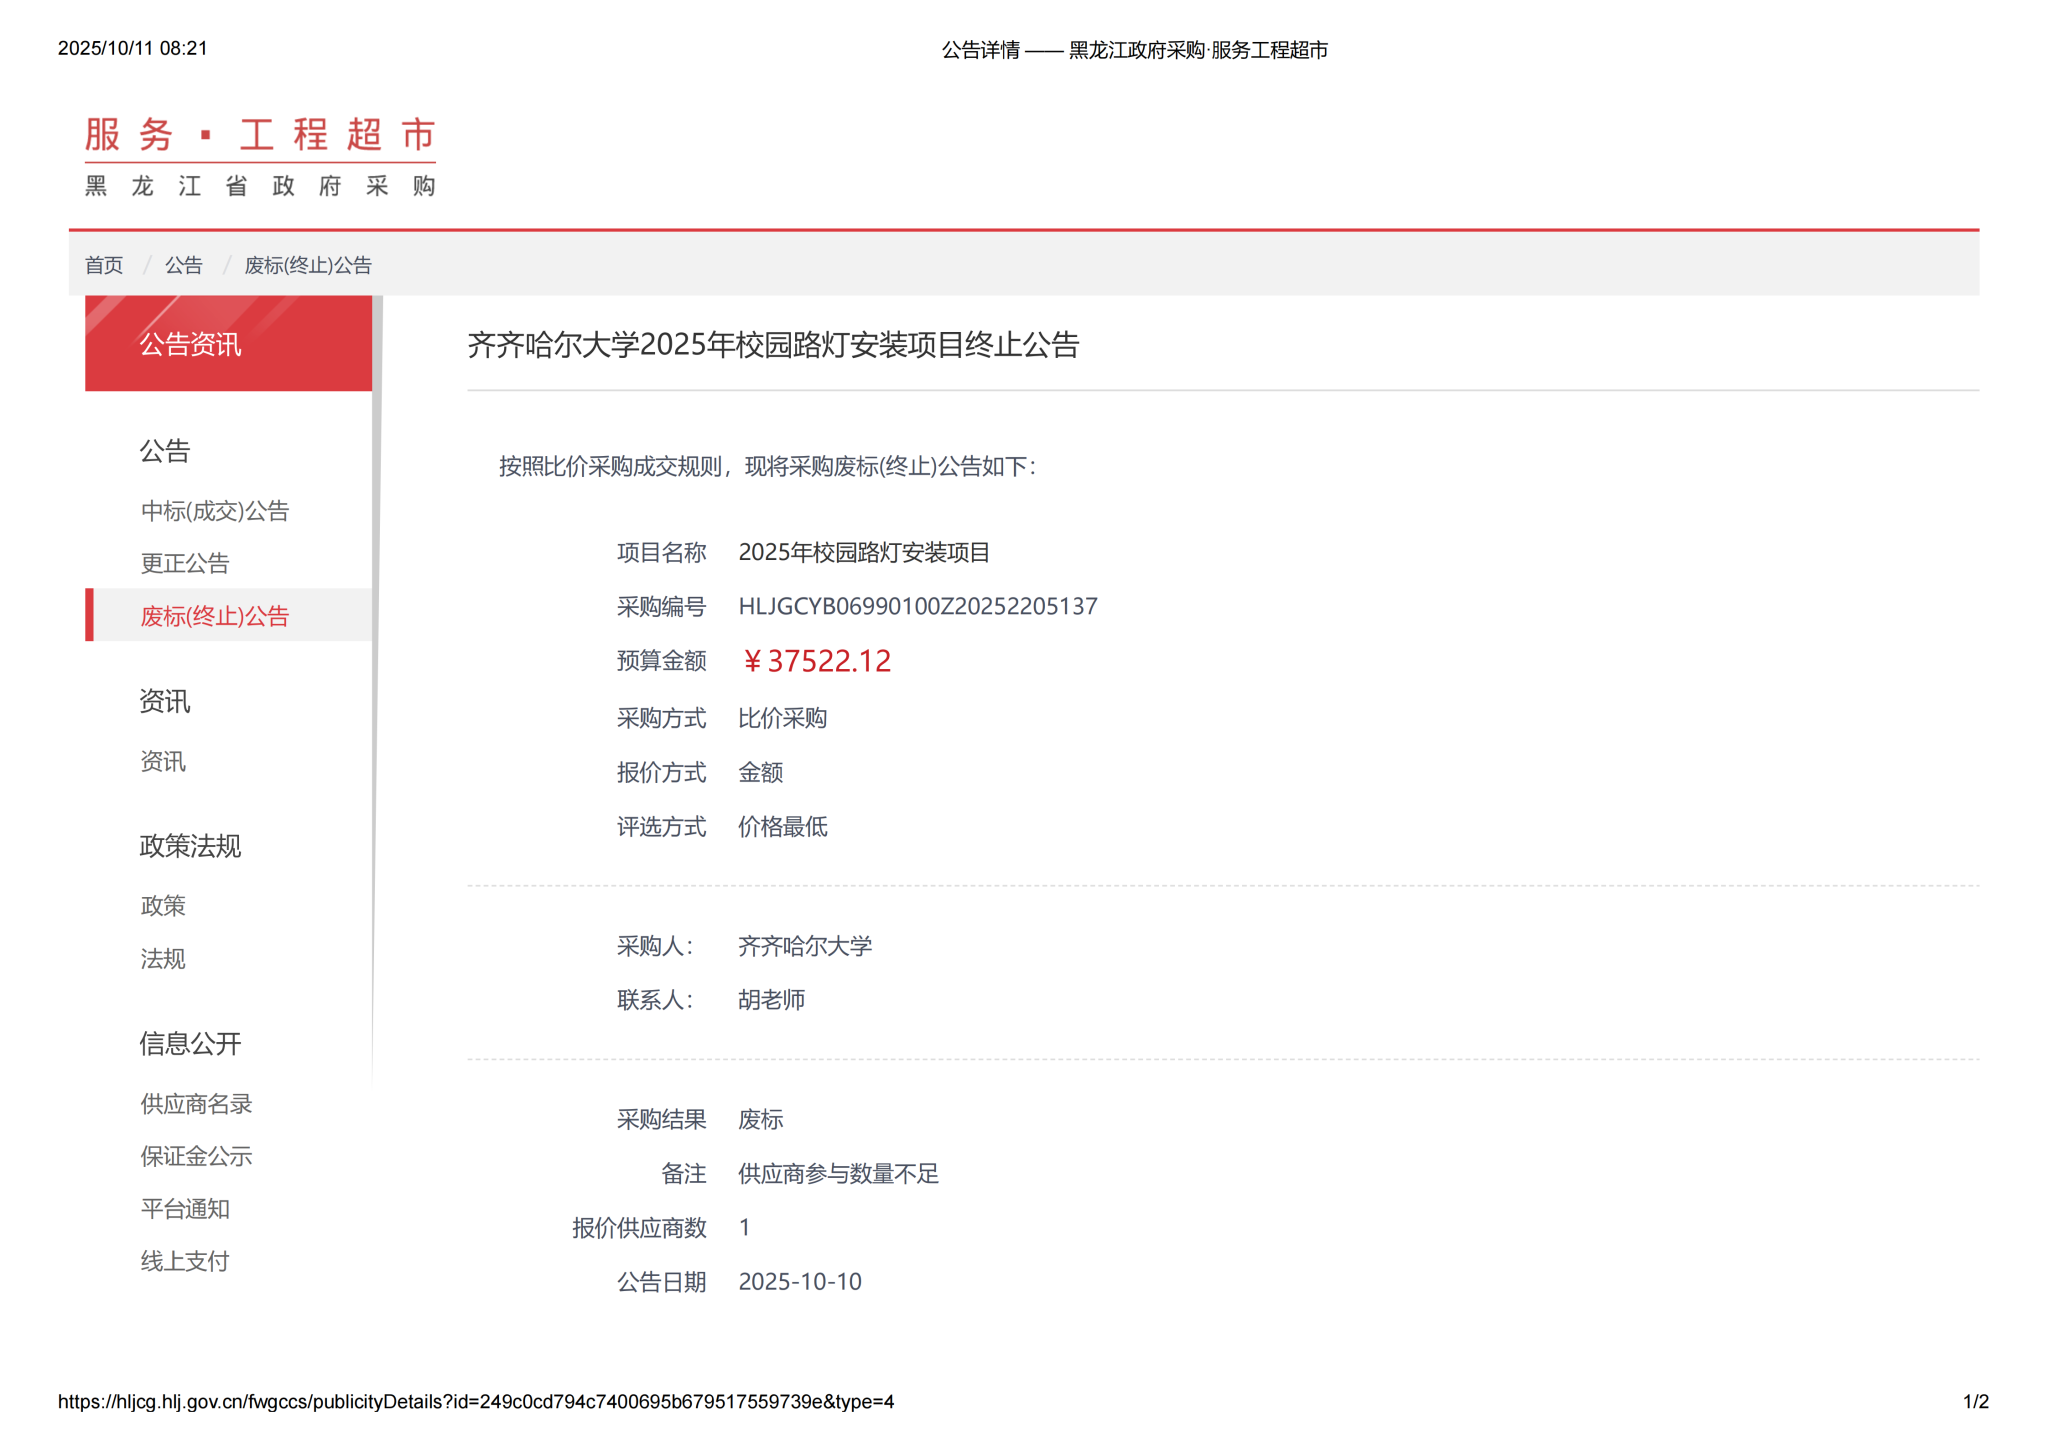This screenshot has width=2048, height=1447.
Task: Click the 公告 section heading in sidebar
Action: (165, 451)
